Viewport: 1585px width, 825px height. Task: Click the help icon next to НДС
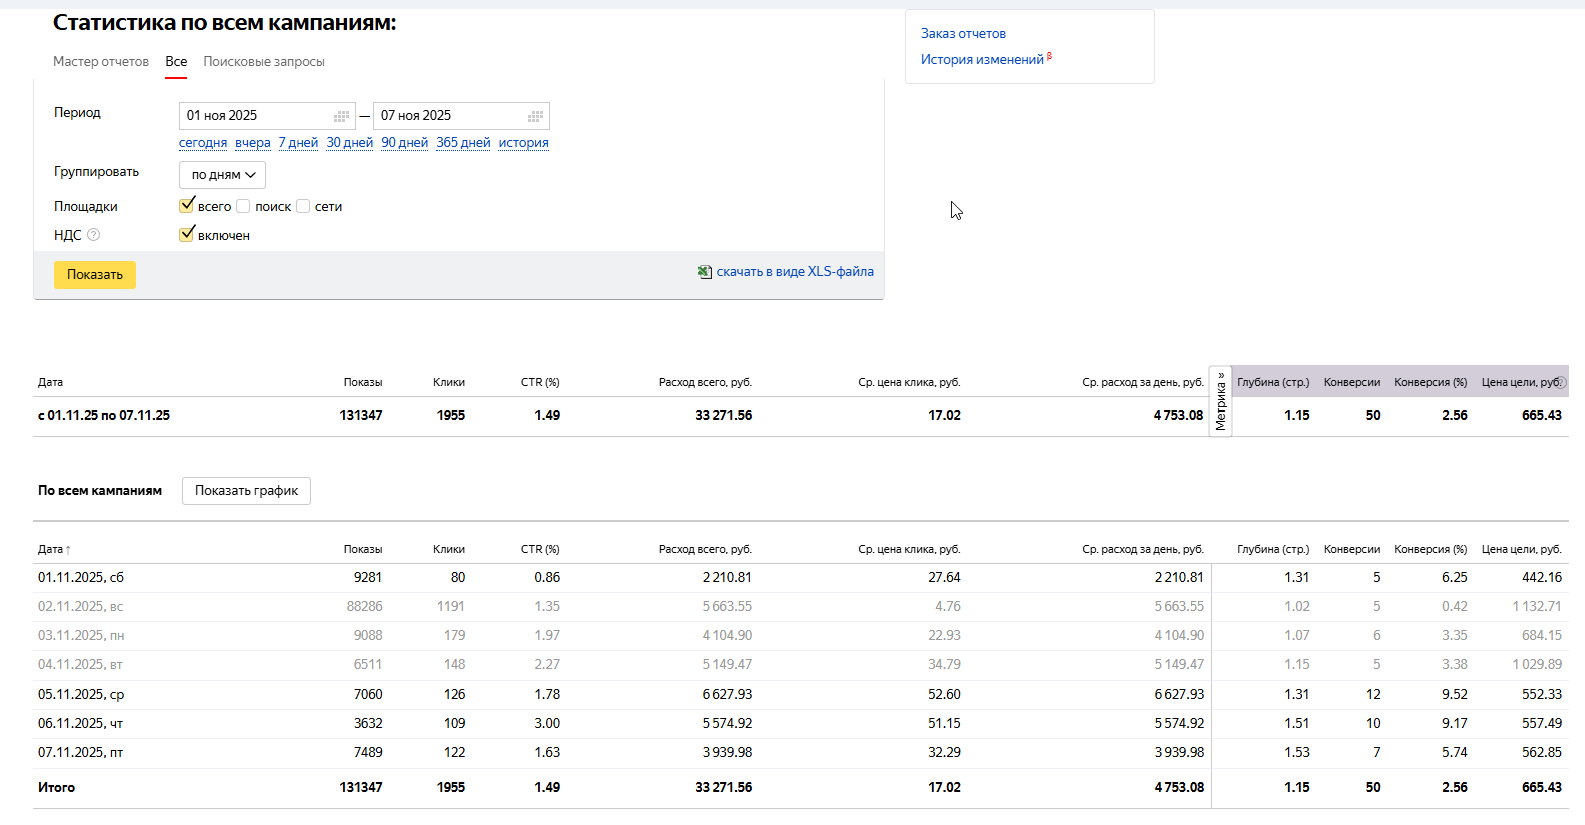tap(94, 235)
